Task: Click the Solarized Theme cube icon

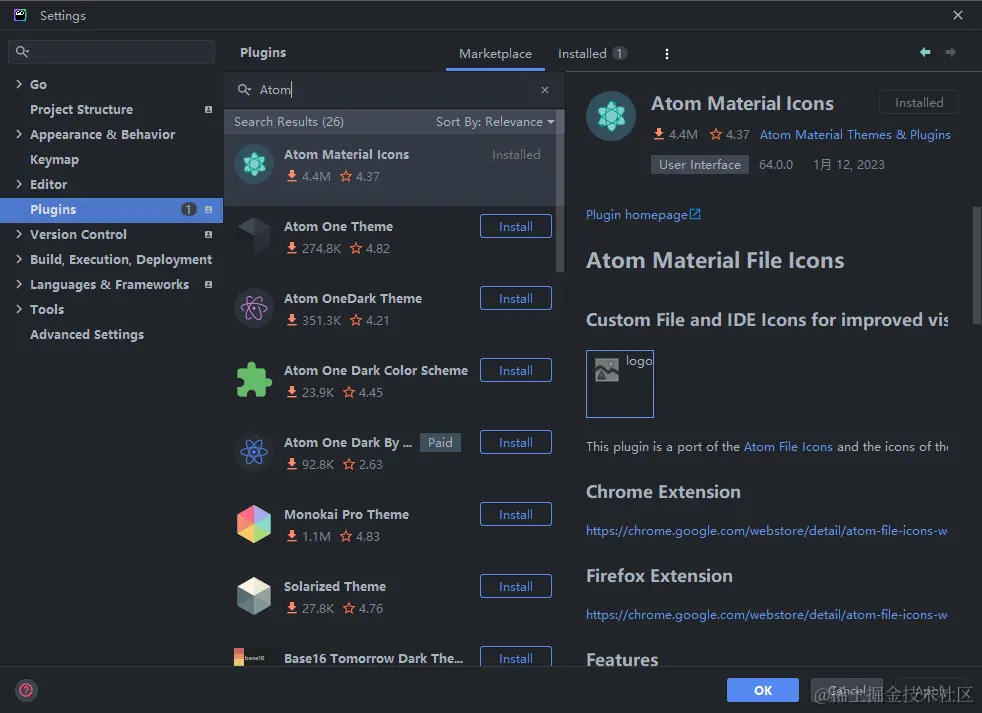Action: tap(253, 595)
